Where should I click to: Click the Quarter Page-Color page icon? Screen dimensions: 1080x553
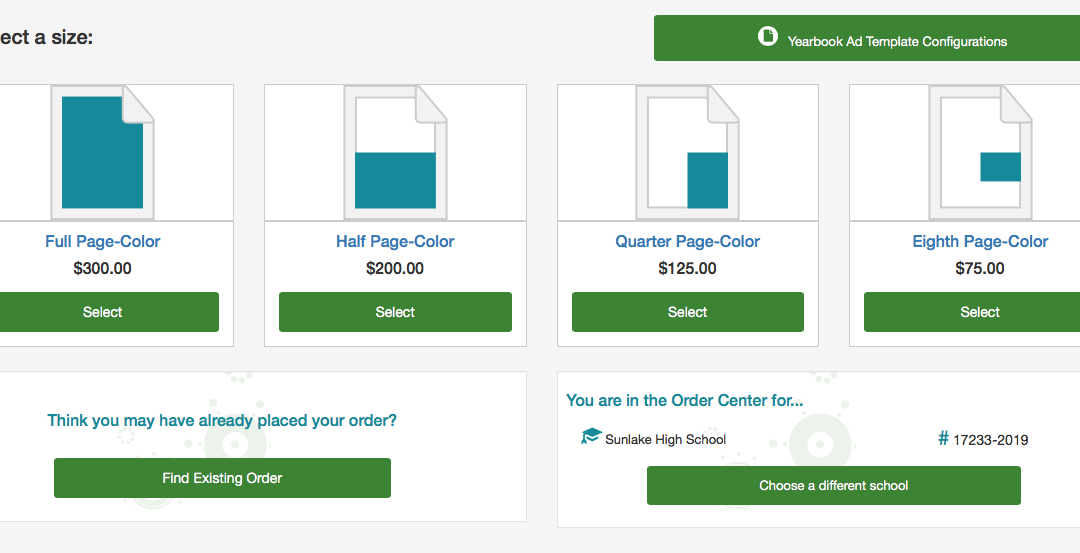point(687,152)
